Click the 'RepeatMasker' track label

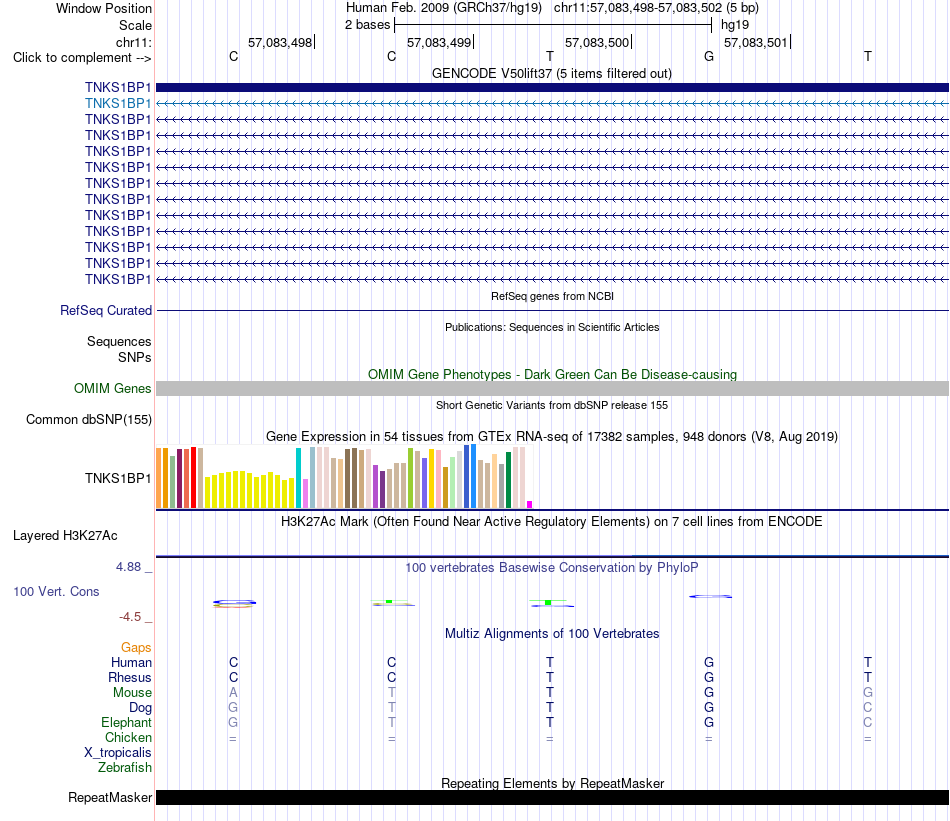tap(110, 797)
